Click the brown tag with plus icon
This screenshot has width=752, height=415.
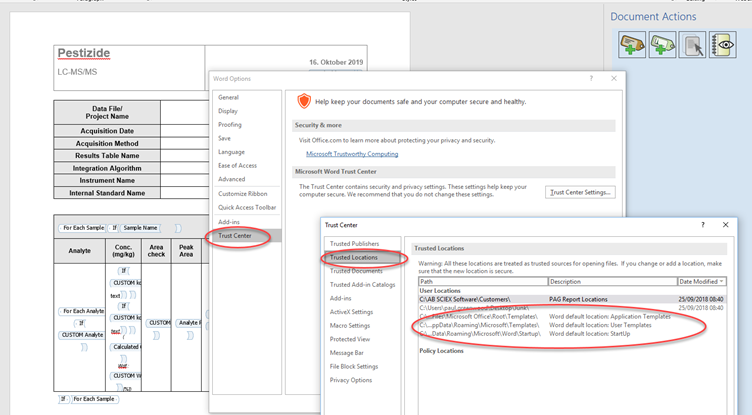click(632, 45)
